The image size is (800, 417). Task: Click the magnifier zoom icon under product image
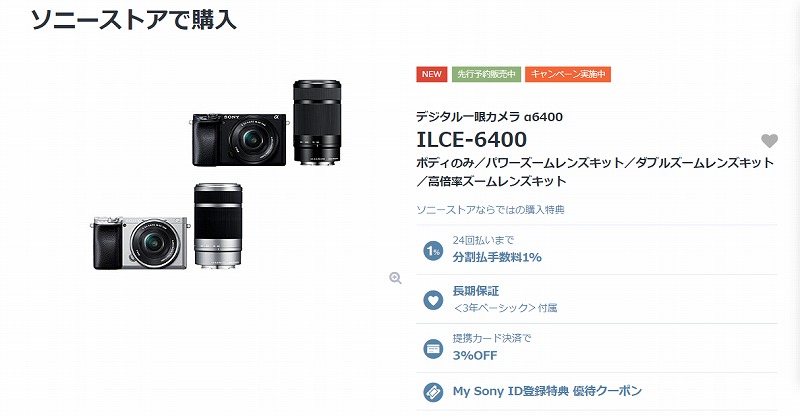(x=395, y=278)
